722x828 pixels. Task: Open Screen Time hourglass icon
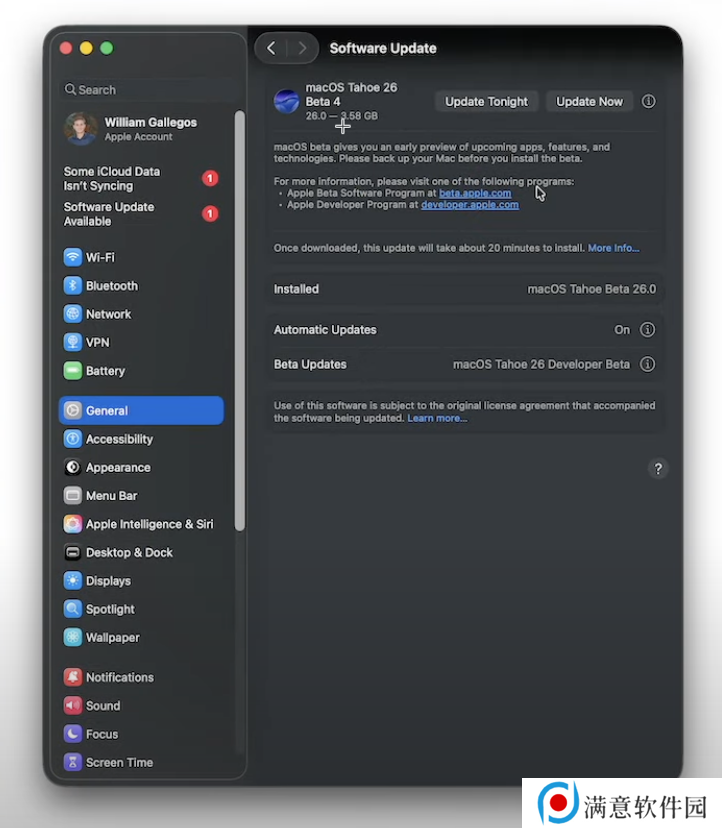[73, 763]
